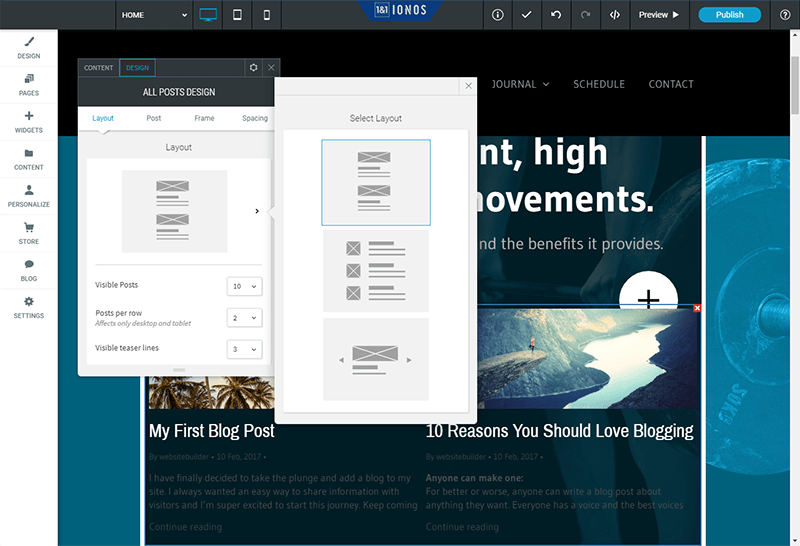This screenshot has width=800, height=546.
Task: Switch to mobile phone view
Action: click(x=267, y=15)
